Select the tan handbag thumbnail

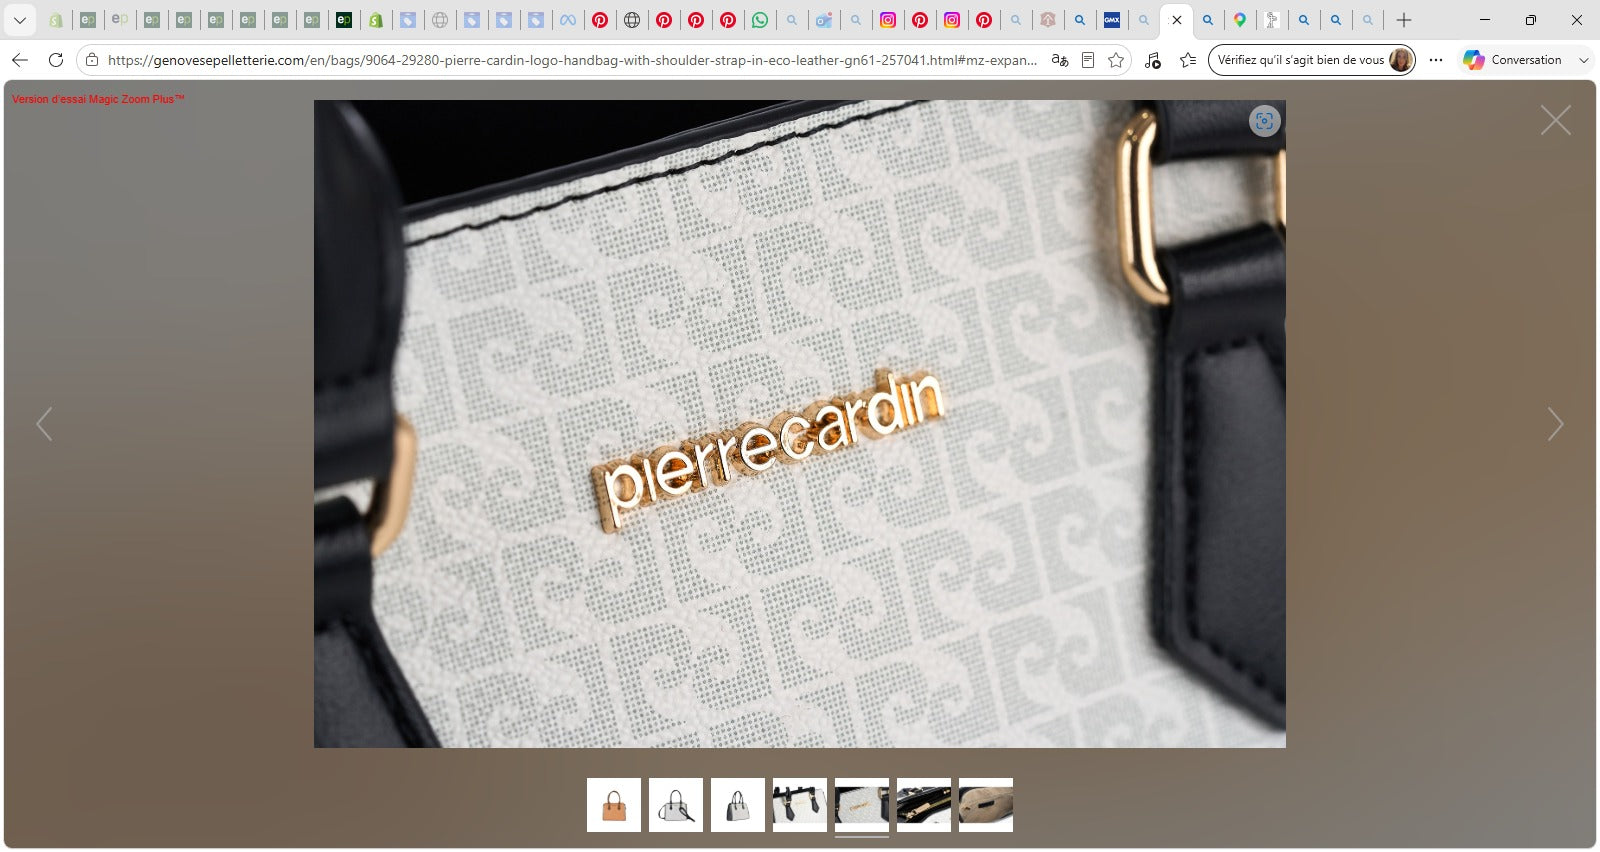point(614,805)
